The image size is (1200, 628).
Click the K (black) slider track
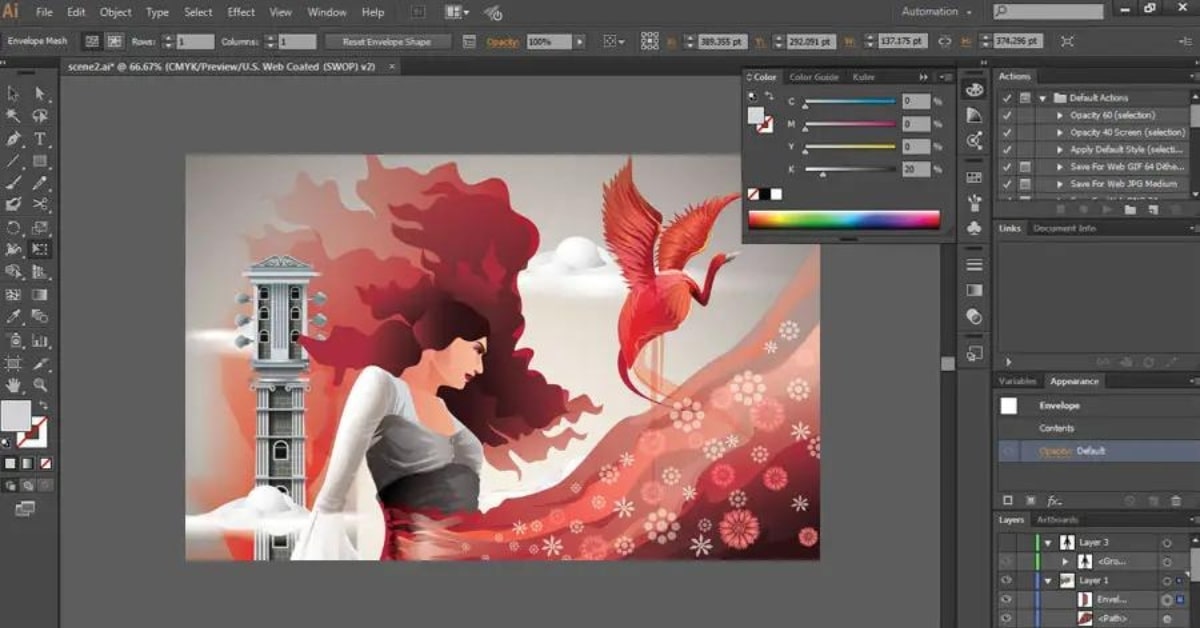click(x=850, y=168)
